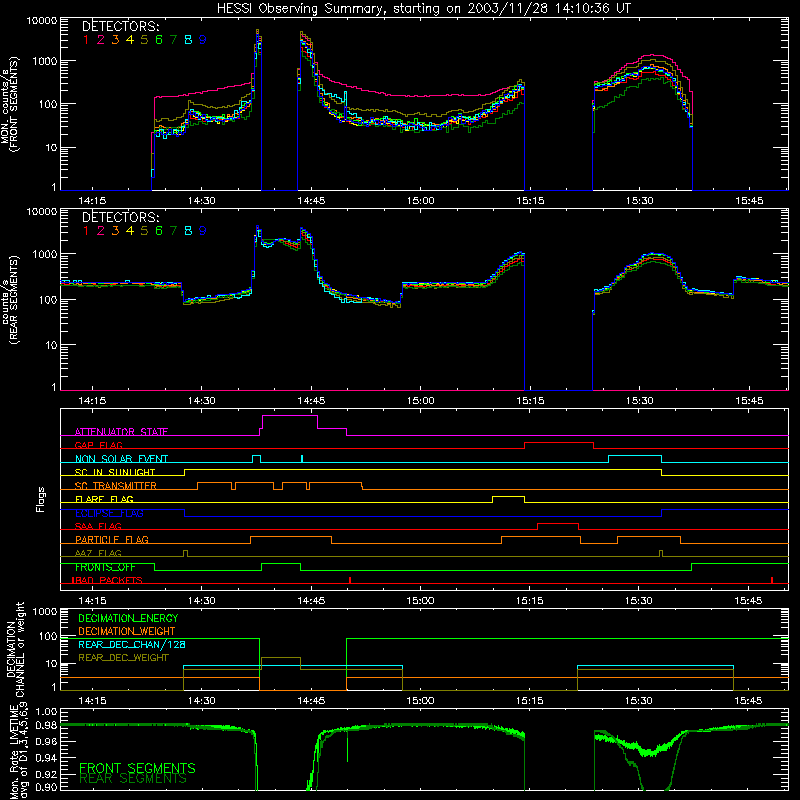This screenshot has height=800, width=800.
Task: Click 15:15 time tick under Flags panel
Action: (530, 601)
